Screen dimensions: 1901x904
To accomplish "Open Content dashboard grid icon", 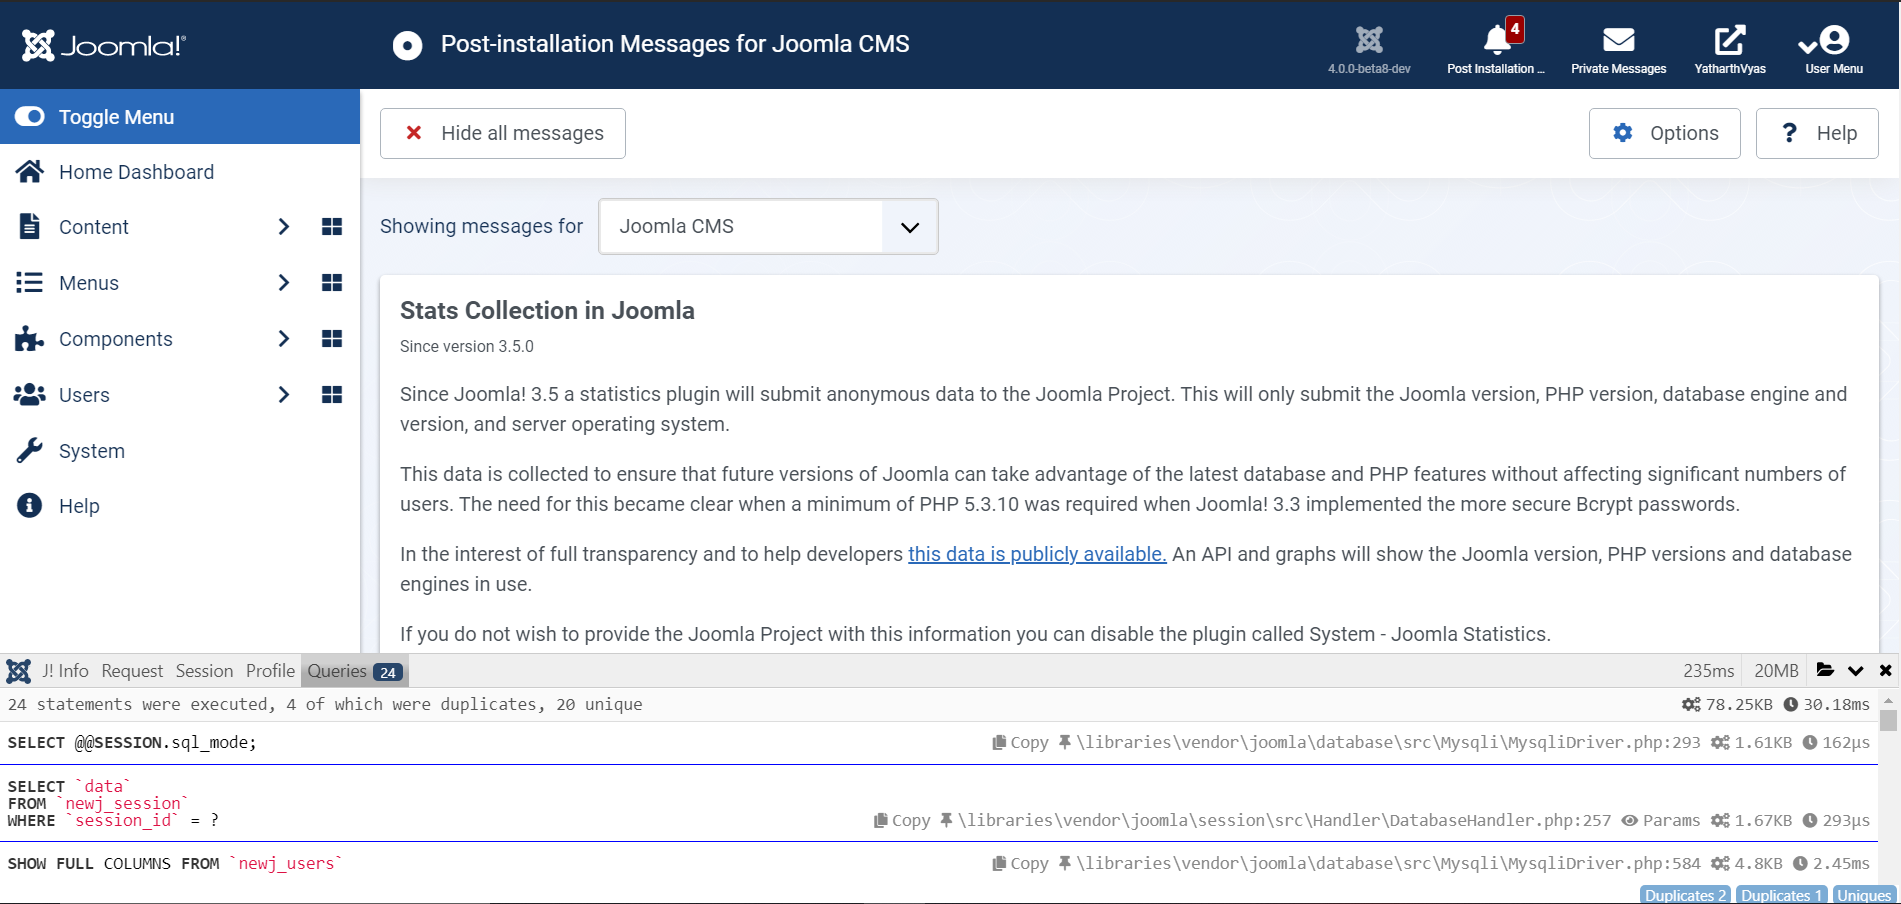I will coord(332,227).
